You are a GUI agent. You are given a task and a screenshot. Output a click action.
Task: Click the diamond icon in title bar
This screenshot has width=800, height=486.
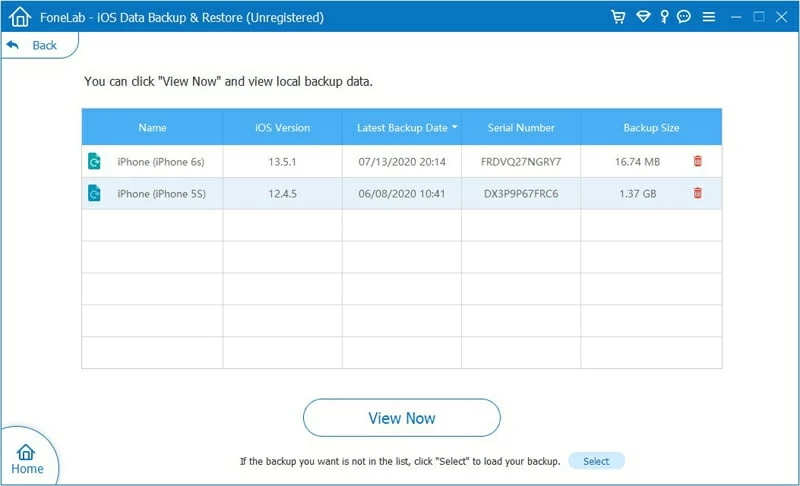point(642,17)
